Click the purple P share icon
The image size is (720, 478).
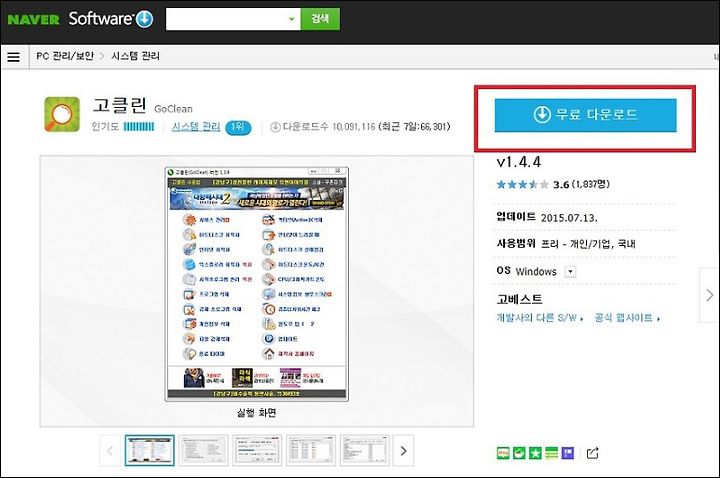(568, 453)
